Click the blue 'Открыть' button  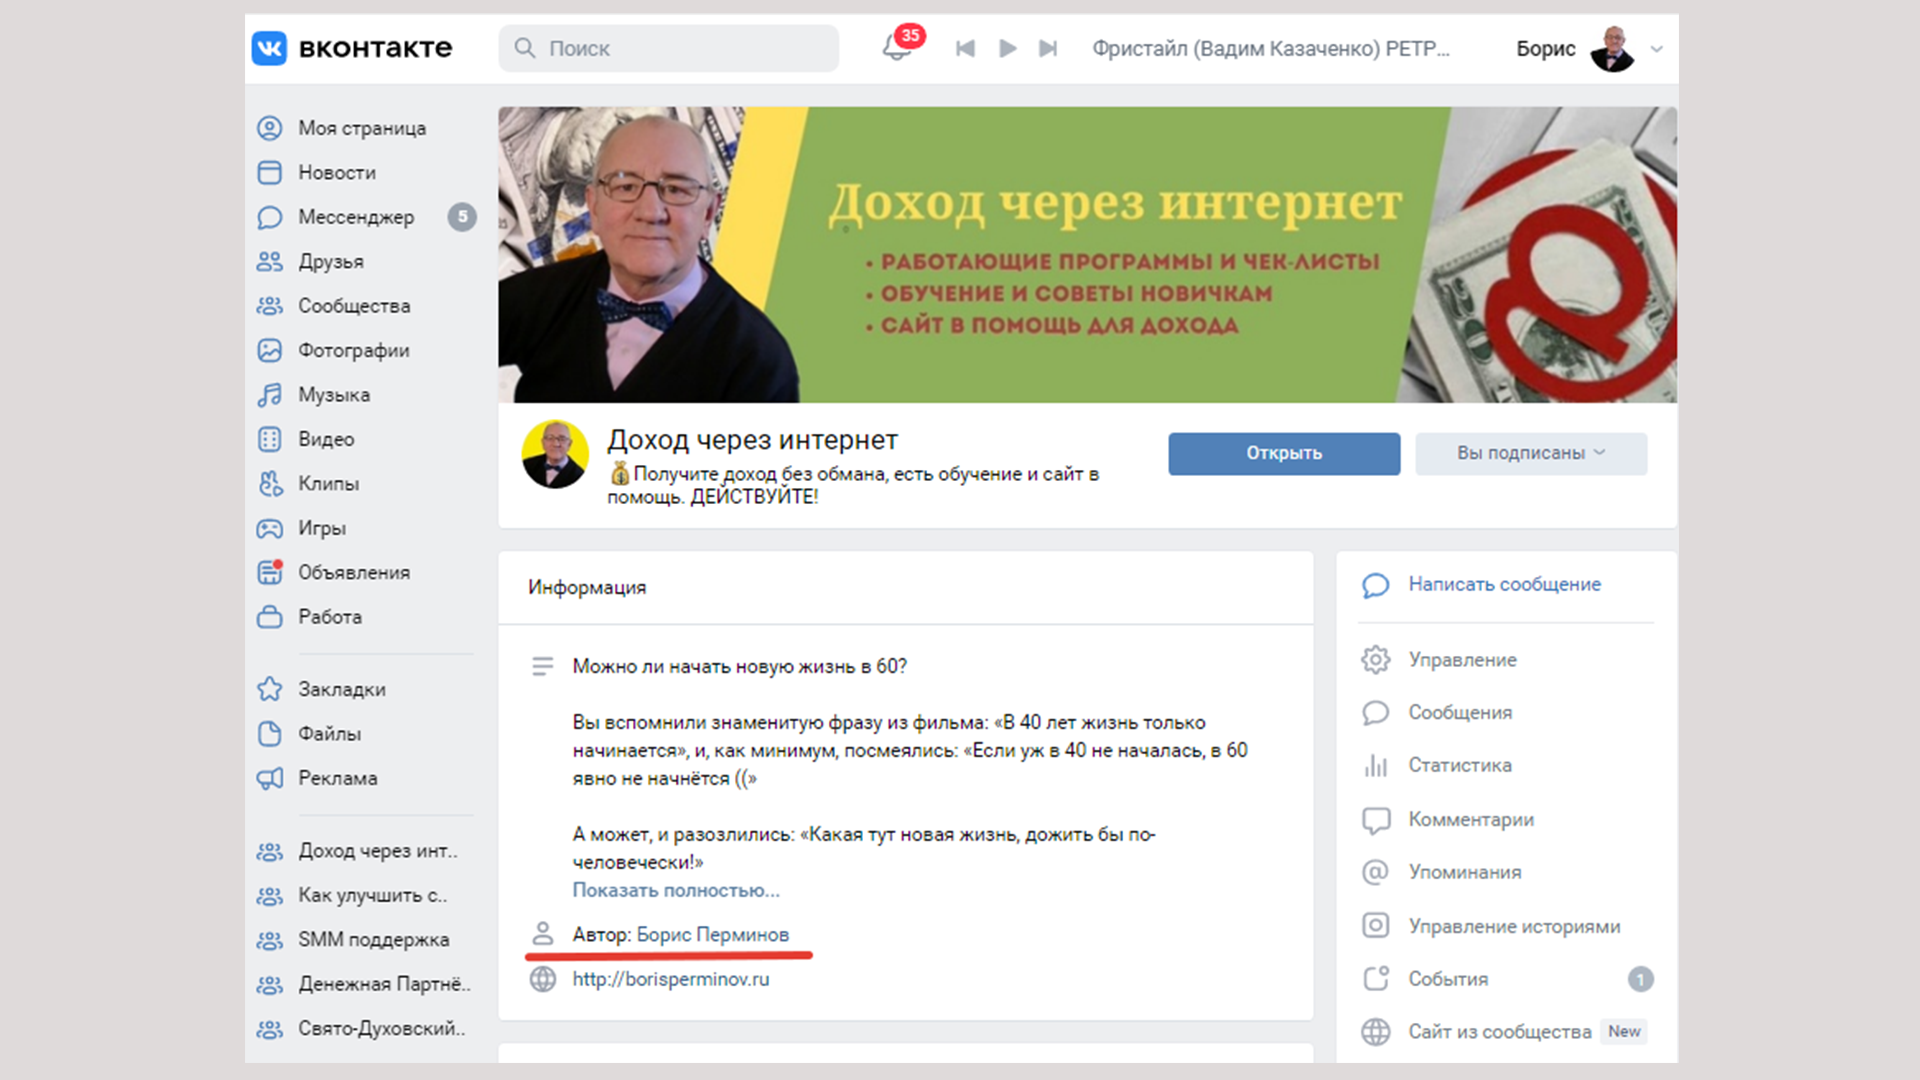[x=1283, y=453]
